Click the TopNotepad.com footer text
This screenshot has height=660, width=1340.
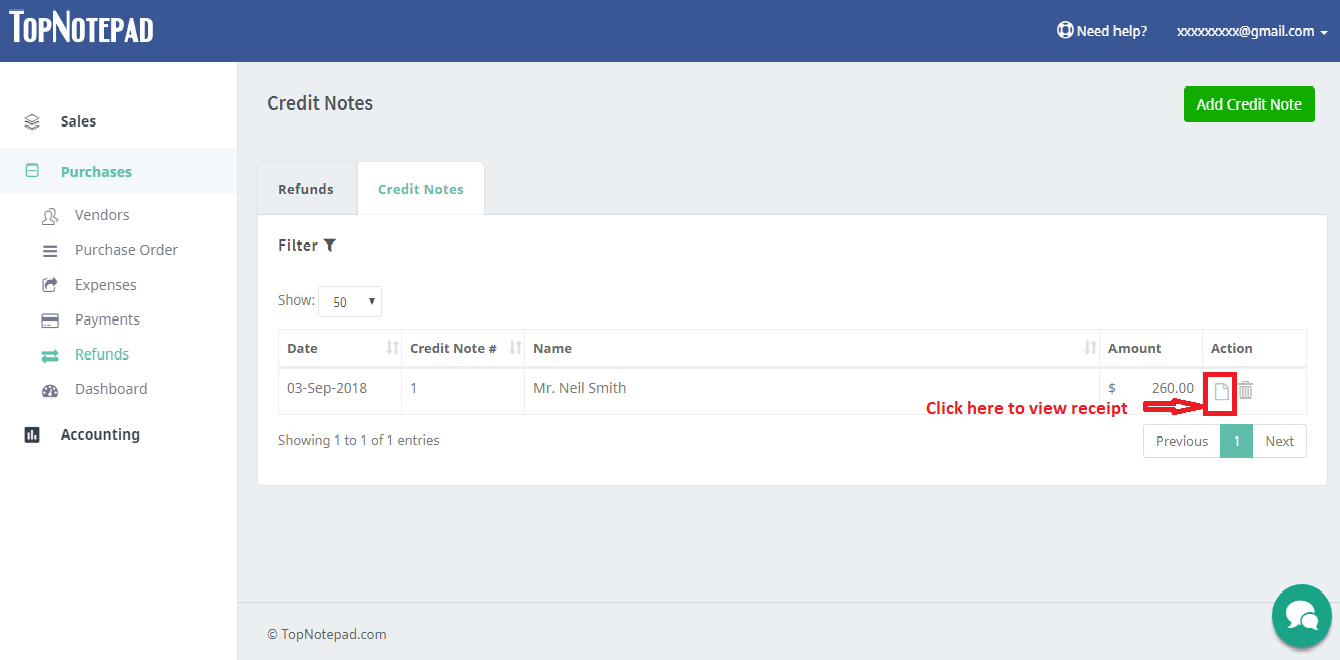327,634
